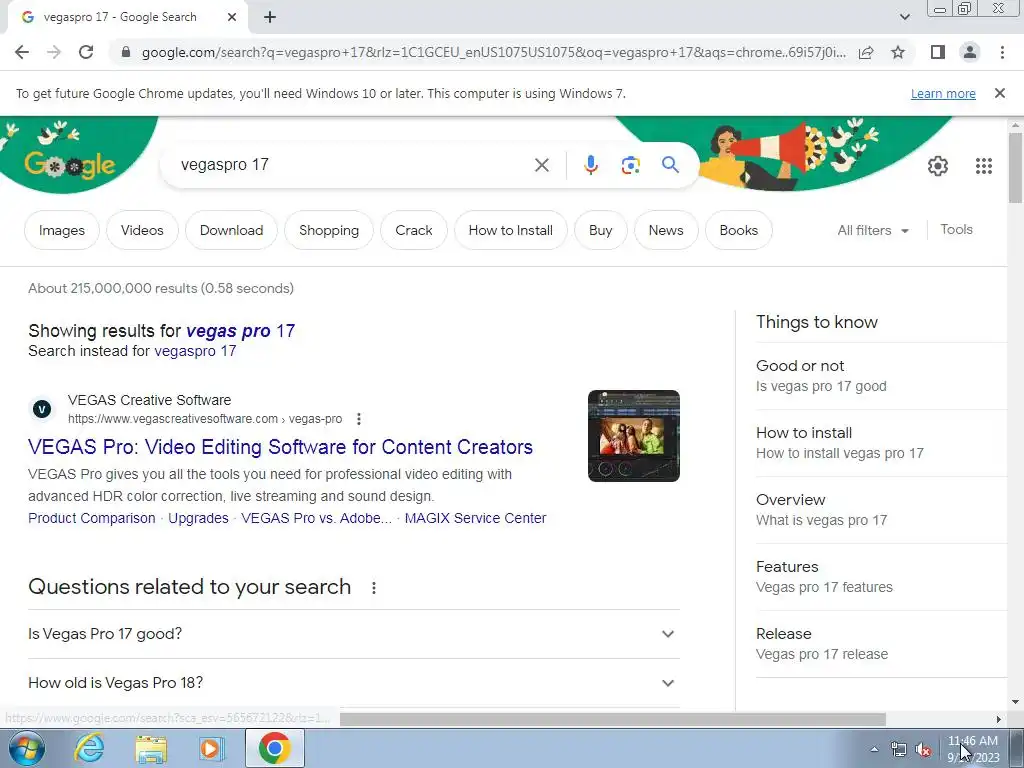Search instead for vegaspro 17
This screenshot has width=1024, height=768.
click(x=195, y=351)
